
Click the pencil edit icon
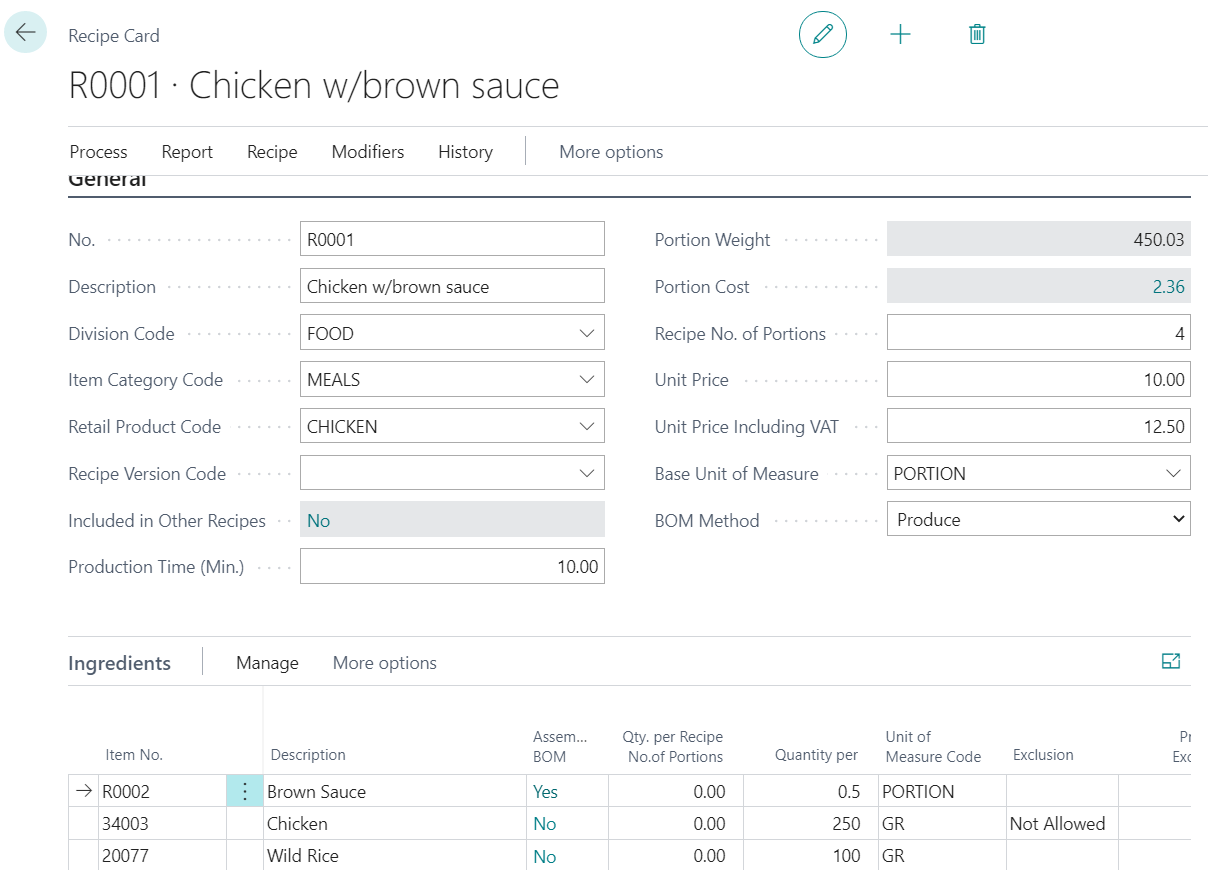[x=822, y=34]
